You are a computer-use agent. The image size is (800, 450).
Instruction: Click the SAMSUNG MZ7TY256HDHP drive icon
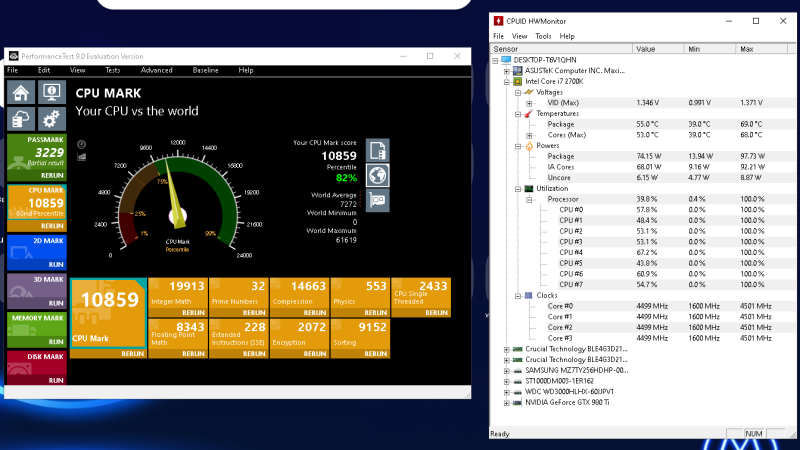coord(517,370)
